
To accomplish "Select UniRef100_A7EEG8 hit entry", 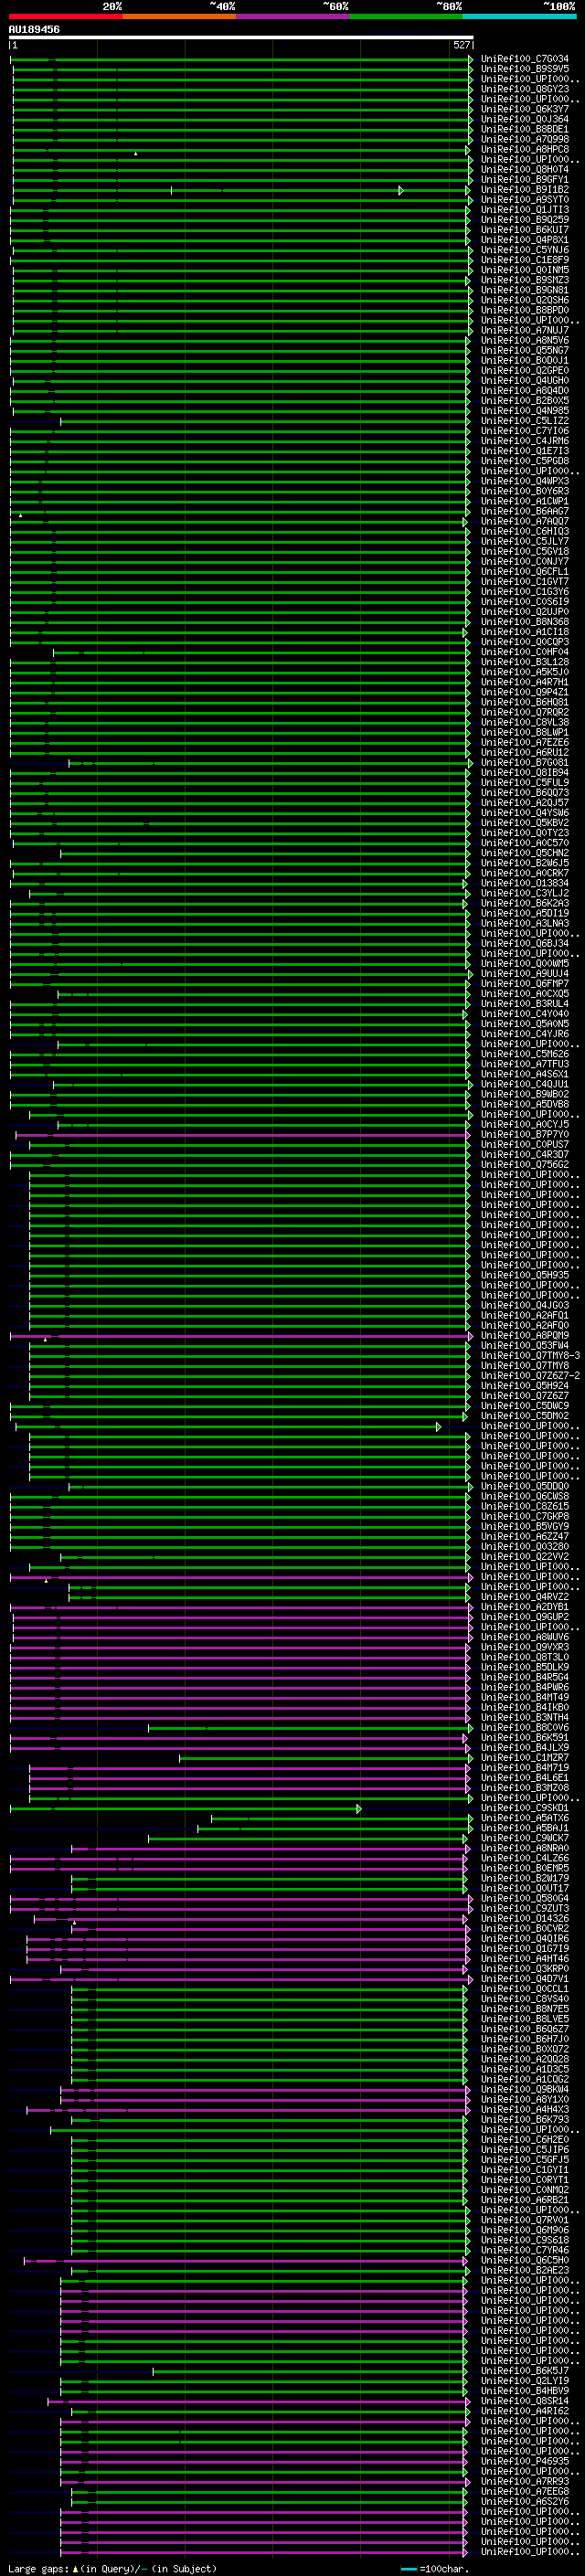I will 525,2492.
